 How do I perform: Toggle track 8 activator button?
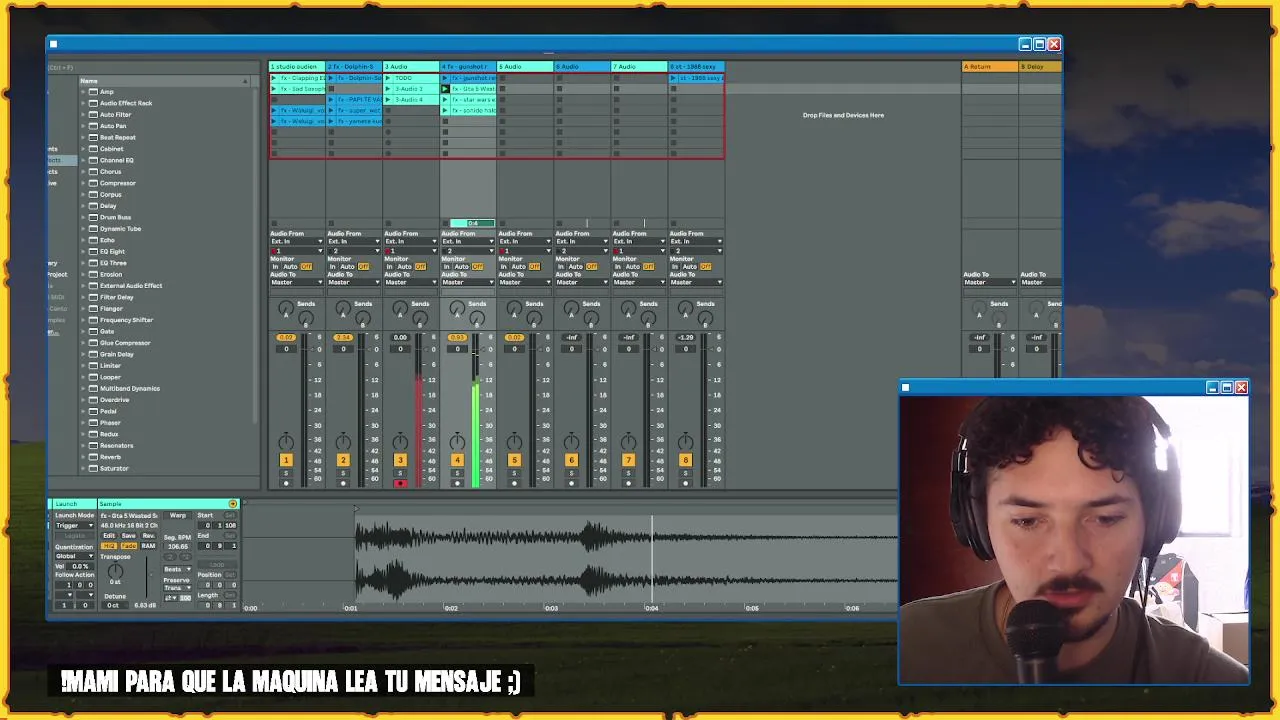coord(685,460)
